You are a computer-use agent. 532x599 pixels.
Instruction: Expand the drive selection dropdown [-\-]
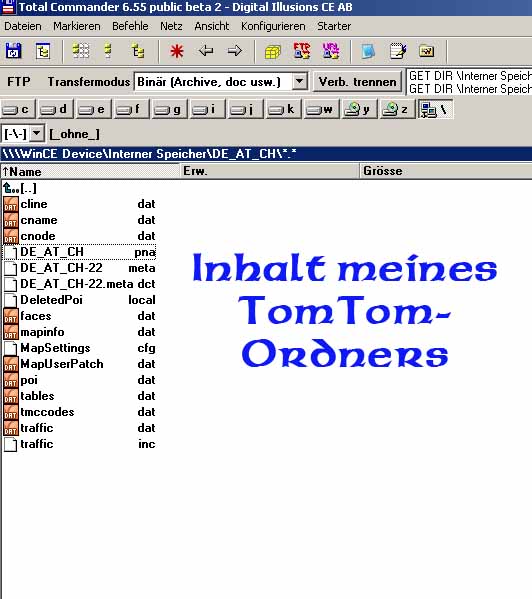pos(37,134)
